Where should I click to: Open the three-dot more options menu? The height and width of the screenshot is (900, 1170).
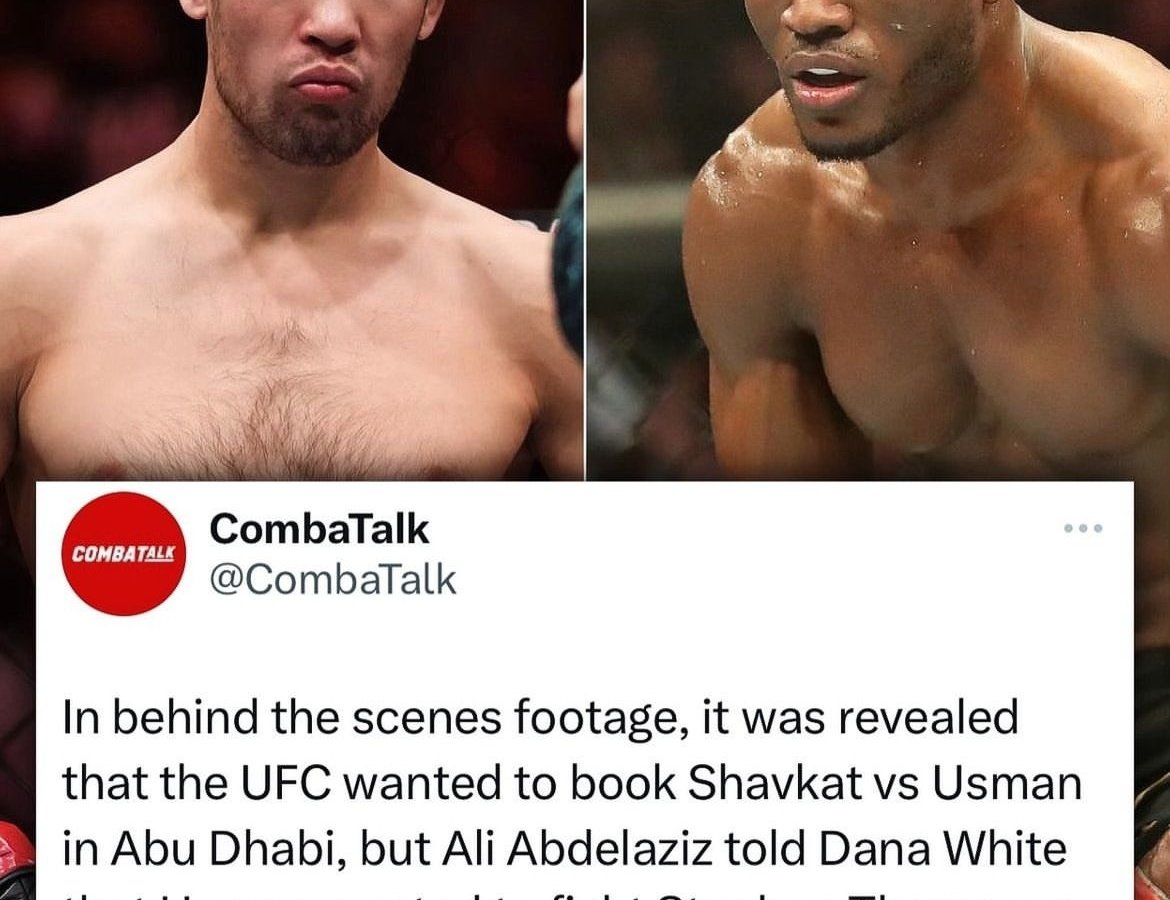point(1083,528)
